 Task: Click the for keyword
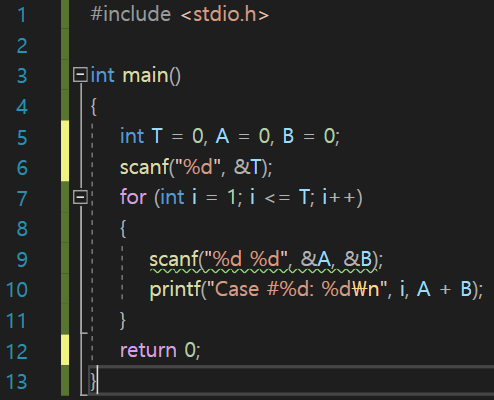133,197
